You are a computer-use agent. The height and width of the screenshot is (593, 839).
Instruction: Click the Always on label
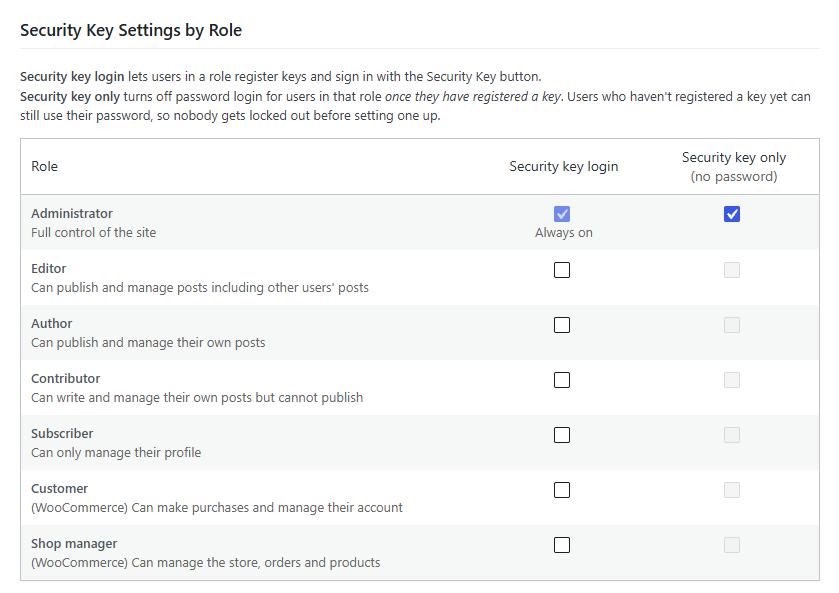click(x=563, y=233)
